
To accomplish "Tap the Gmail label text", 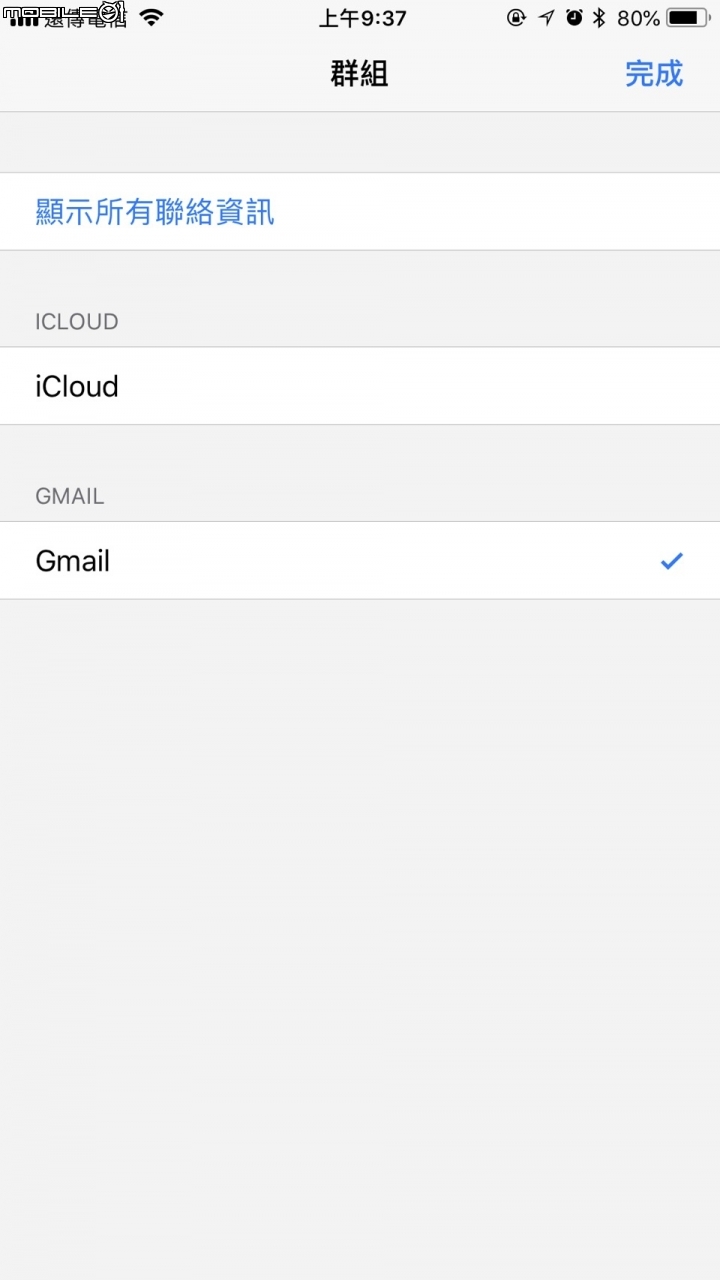I will point(73,561).
